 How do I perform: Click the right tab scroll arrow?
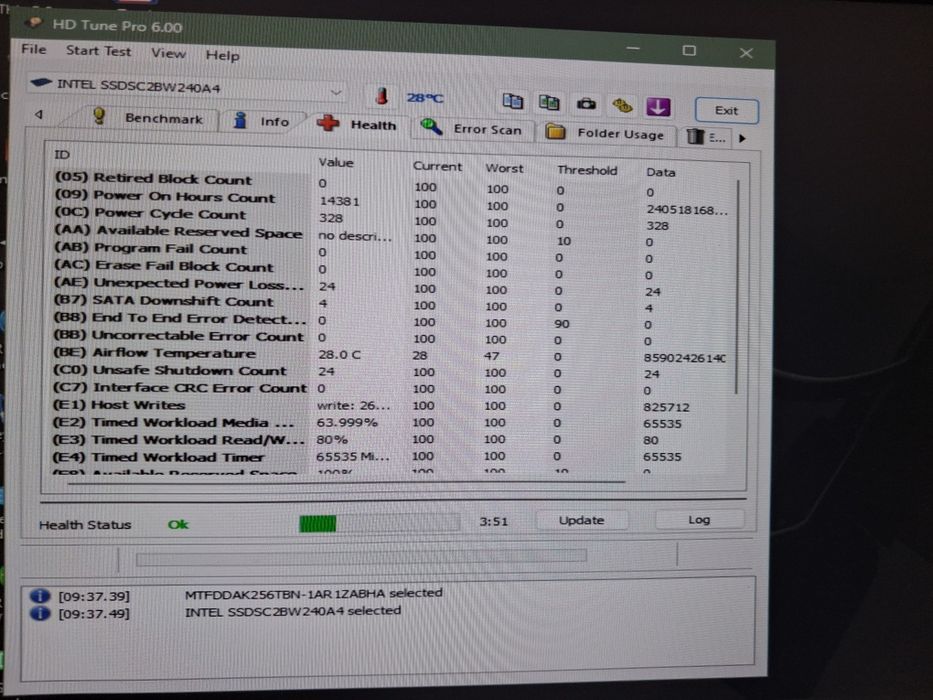click(x=742, y=139)
